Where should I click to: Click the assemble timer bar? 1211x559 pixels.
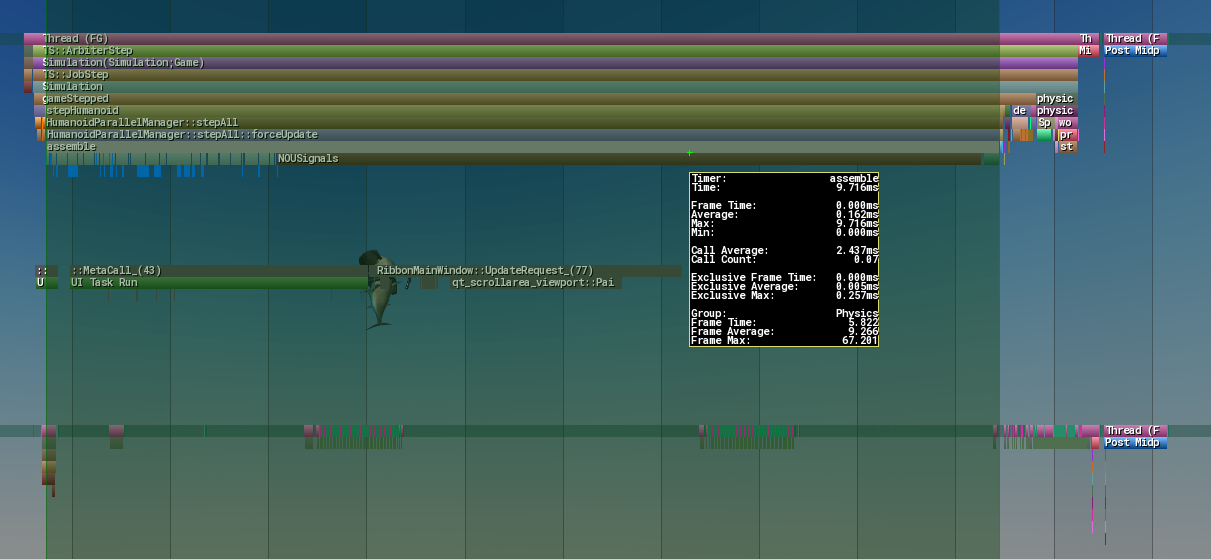point(522,146)
